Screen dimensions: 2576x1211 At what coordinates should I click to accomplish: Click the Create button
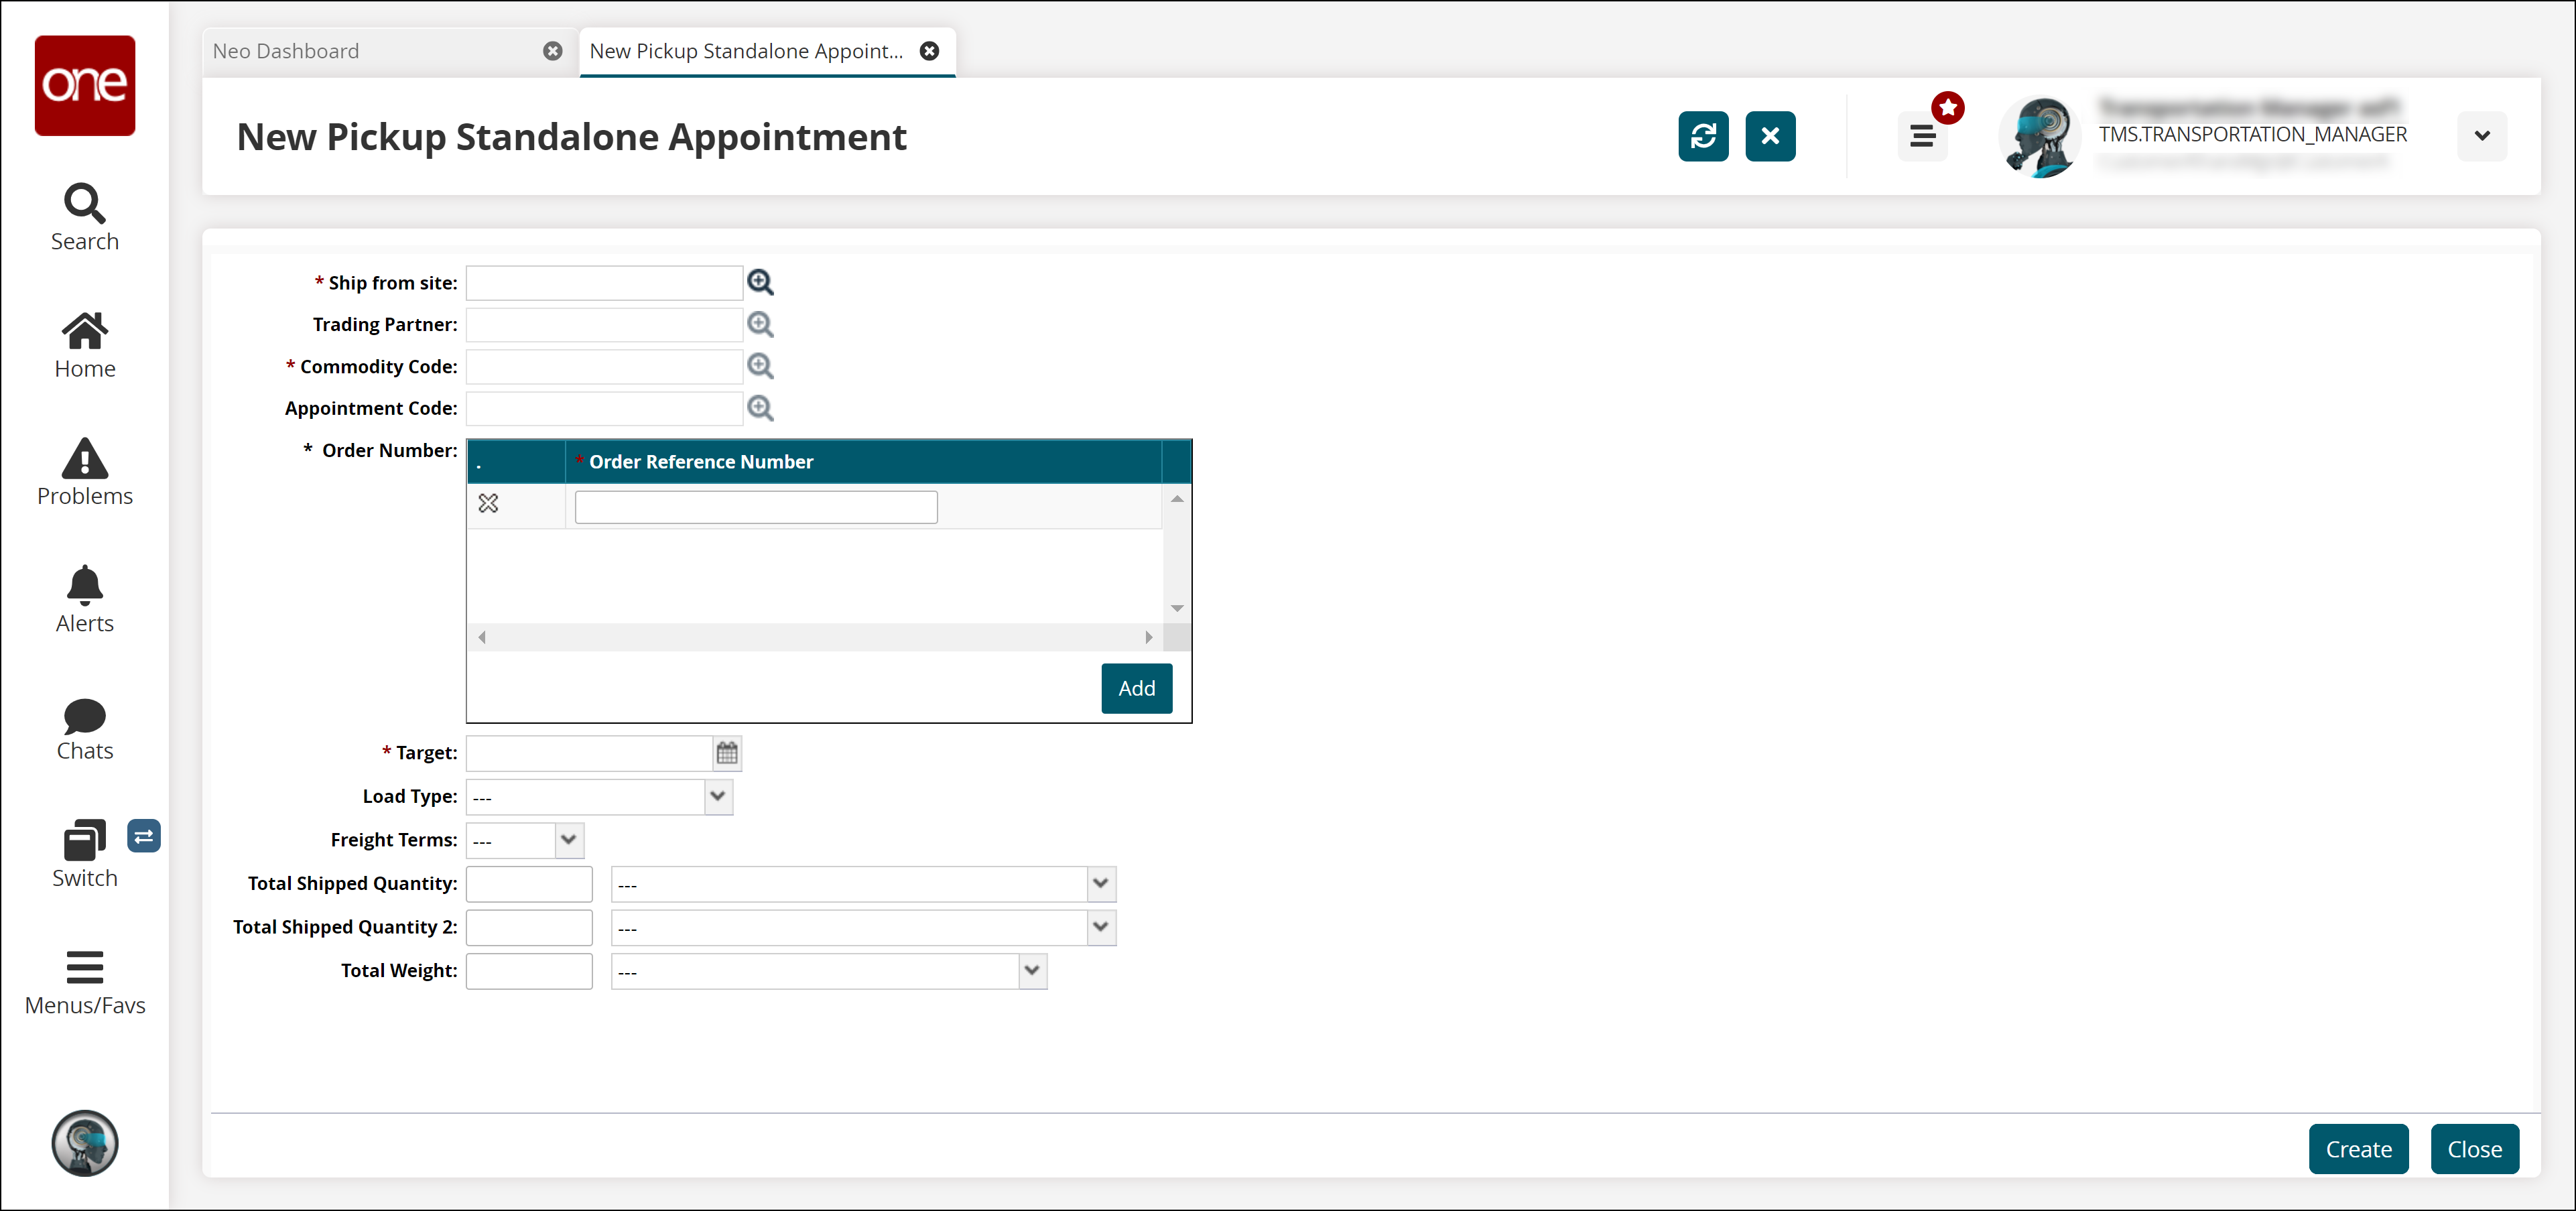[x=2357, y=1149]
